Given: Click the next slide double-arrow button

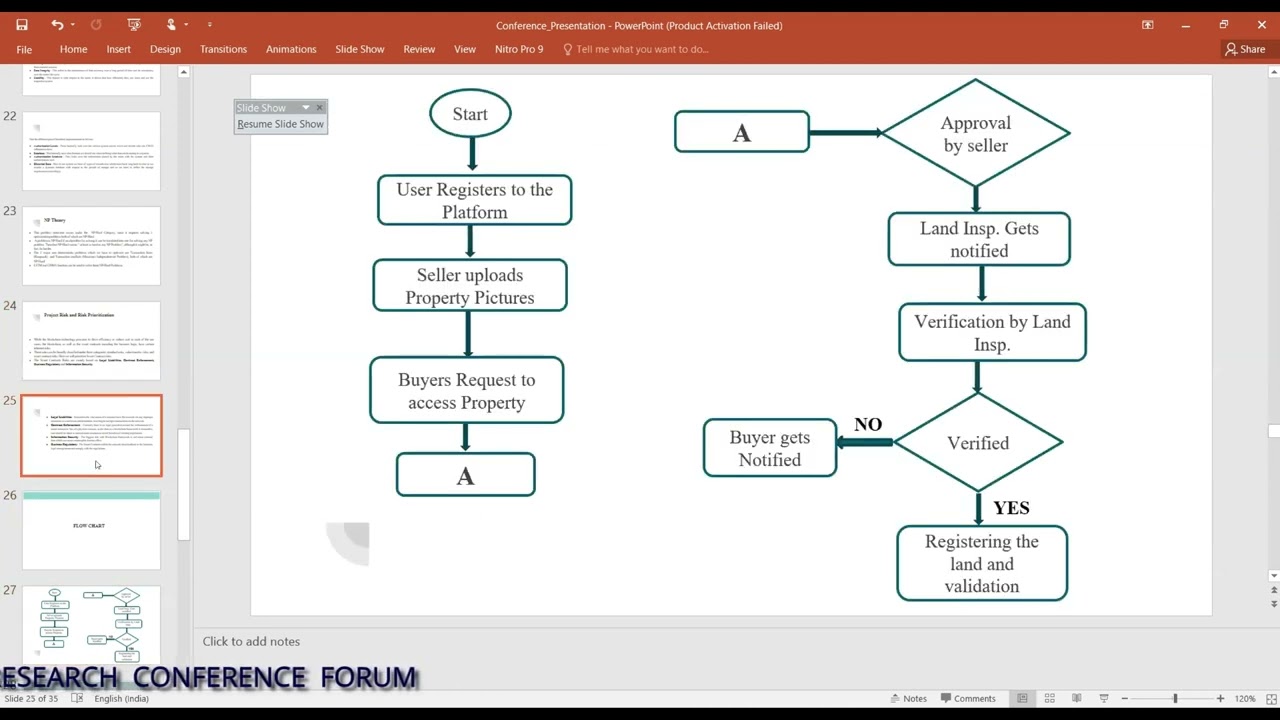Looking at the screenshot, I should [1273, 605].
